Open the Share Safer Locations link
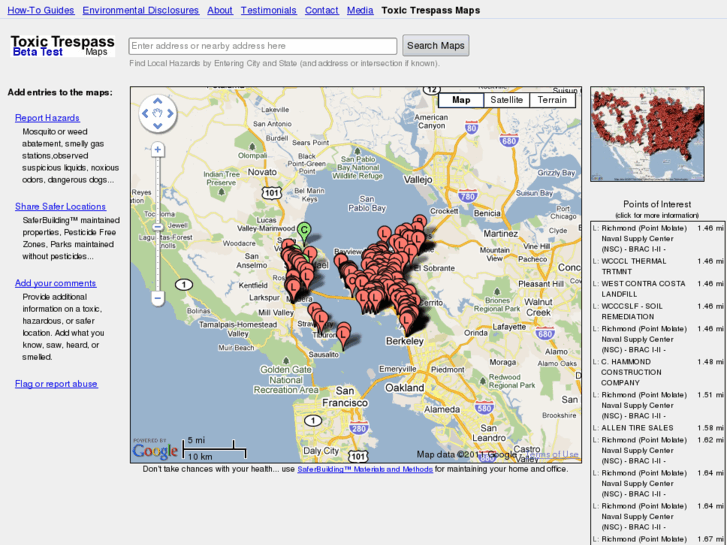This screenshot has width=727, height=545. point(60,206)
